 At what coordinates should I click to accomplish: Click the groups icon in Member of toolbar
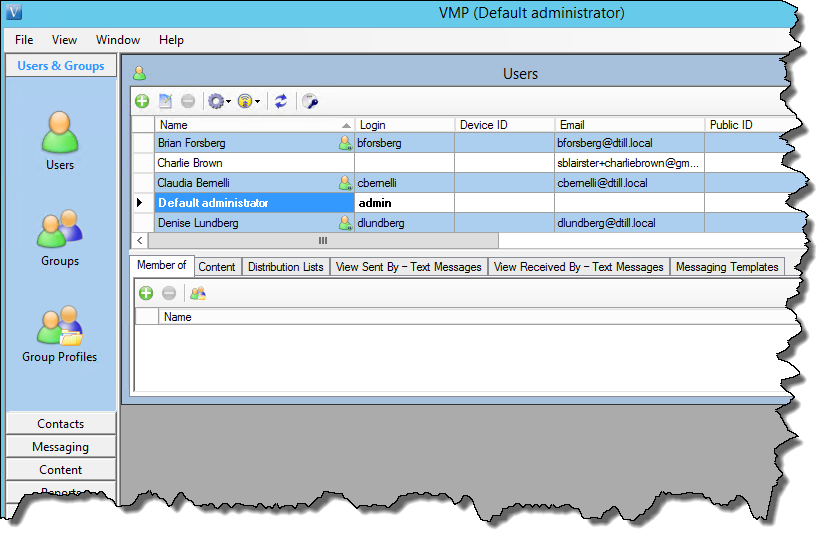pyautogui.click(x=198, y=293)
